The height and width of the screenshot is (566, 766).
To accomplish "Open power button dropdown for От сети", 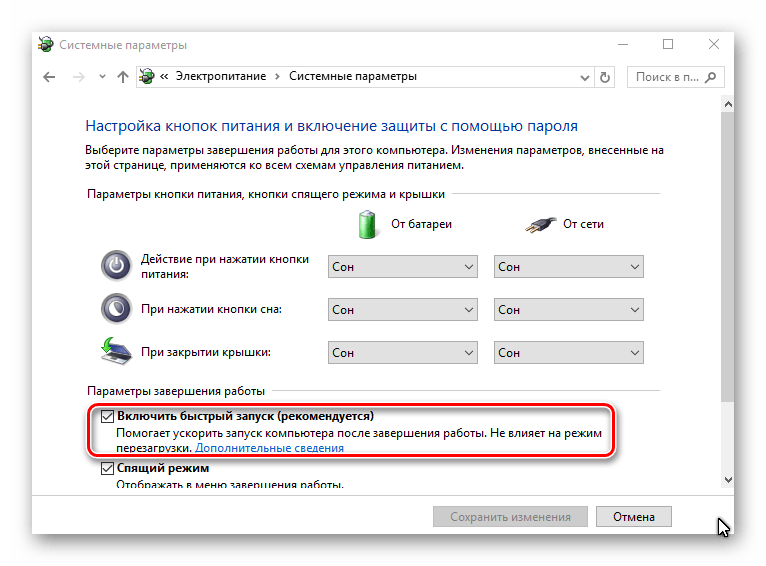I will click(569, 267).
